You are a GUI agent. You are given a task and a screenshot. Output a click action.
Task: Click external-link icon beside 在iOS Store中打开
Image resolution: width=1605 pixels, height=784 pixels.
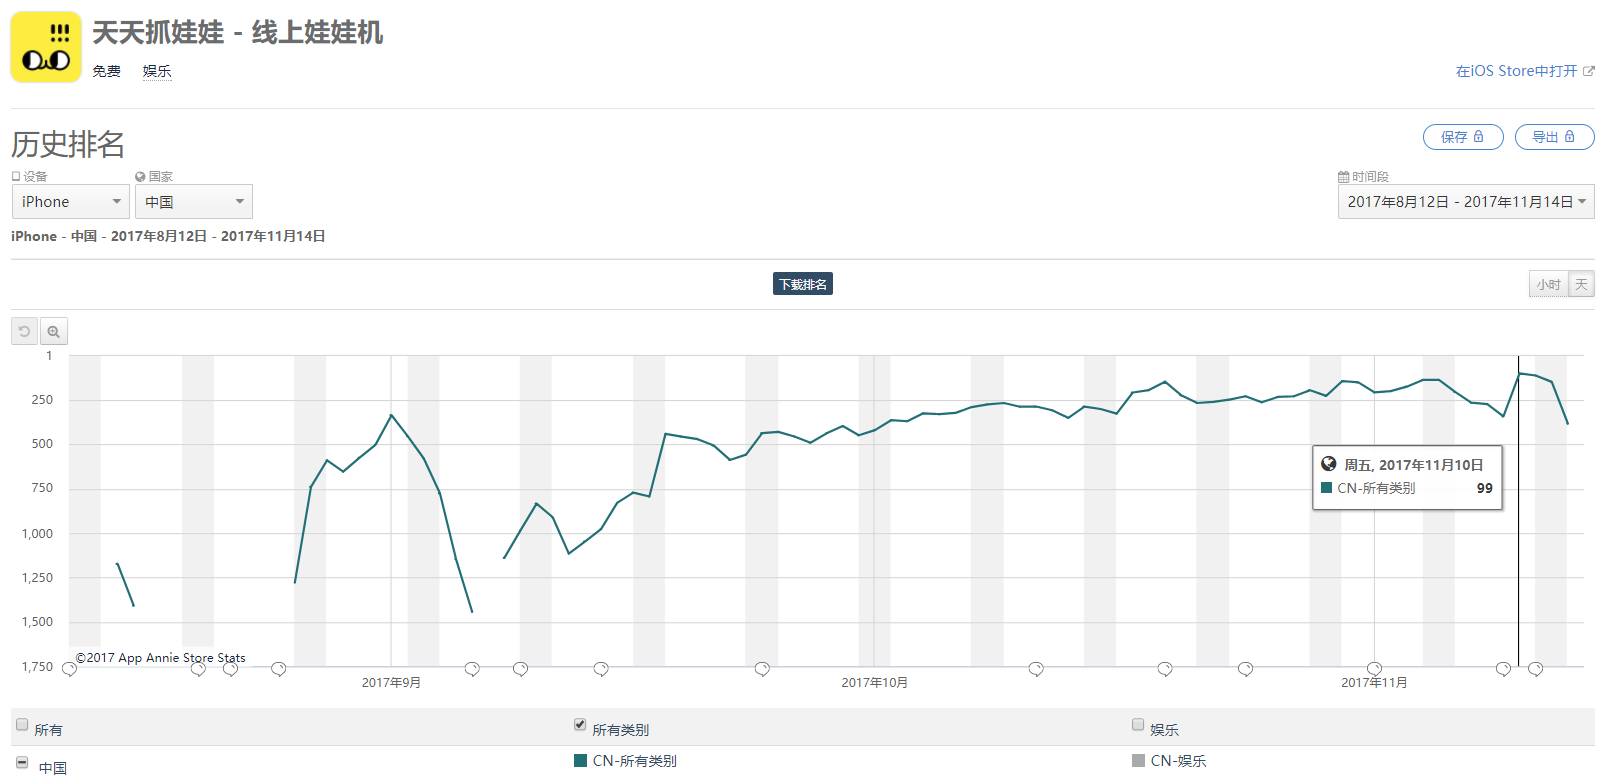point(1589,71)
